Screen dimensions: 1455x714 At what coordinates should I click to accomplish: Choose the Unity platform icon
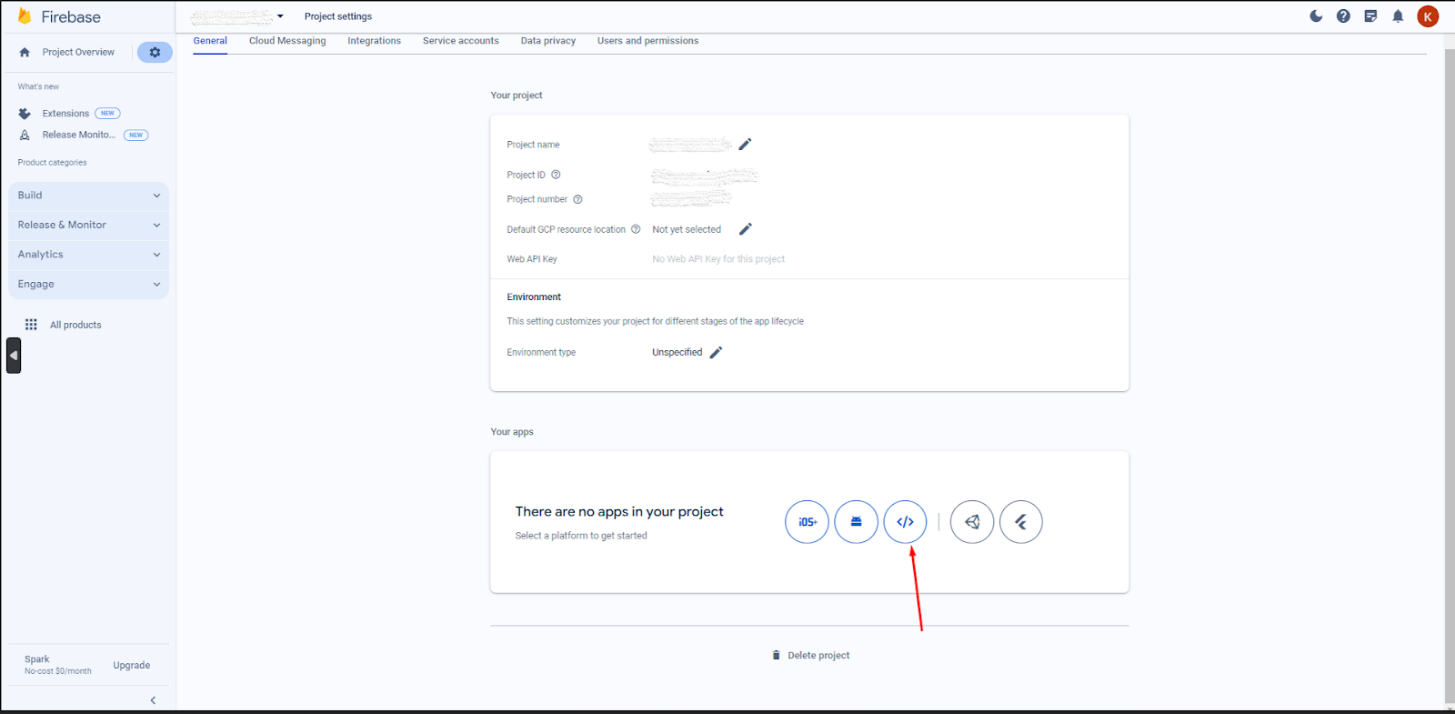[x=971, y=522]
